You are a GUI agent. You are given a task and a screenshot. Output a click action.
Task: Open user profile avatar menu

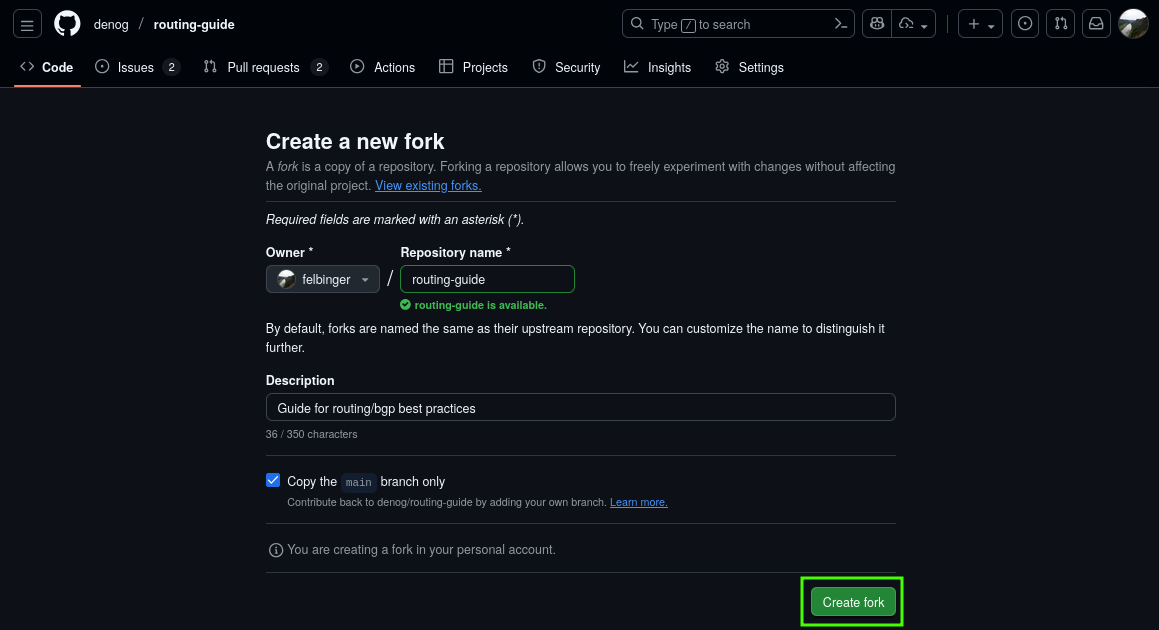pos(1133,24)
